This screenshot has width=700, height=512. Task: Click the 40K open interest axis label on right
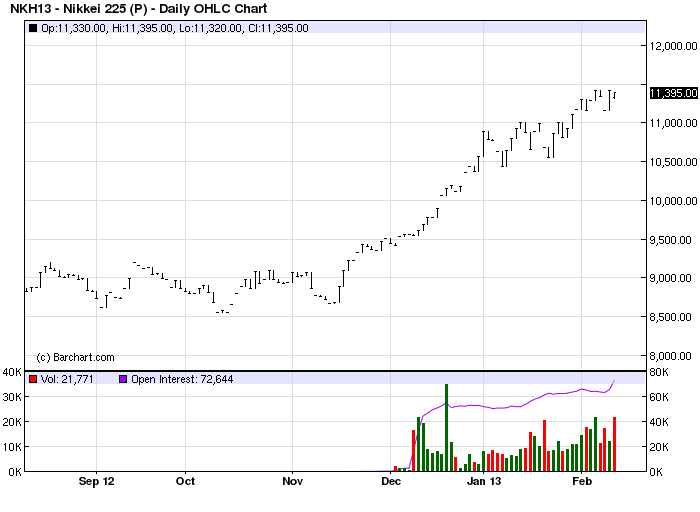pos(659,422)
